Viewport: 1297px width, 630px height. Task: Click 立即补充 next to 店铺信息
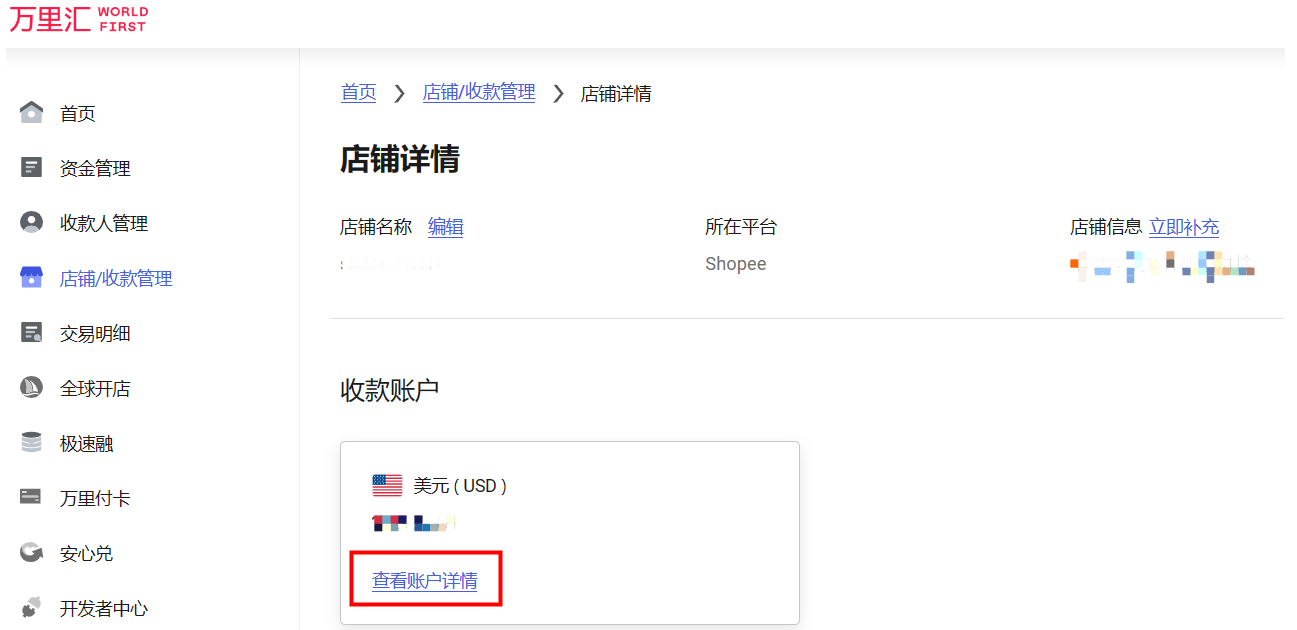pos(1184,227)
